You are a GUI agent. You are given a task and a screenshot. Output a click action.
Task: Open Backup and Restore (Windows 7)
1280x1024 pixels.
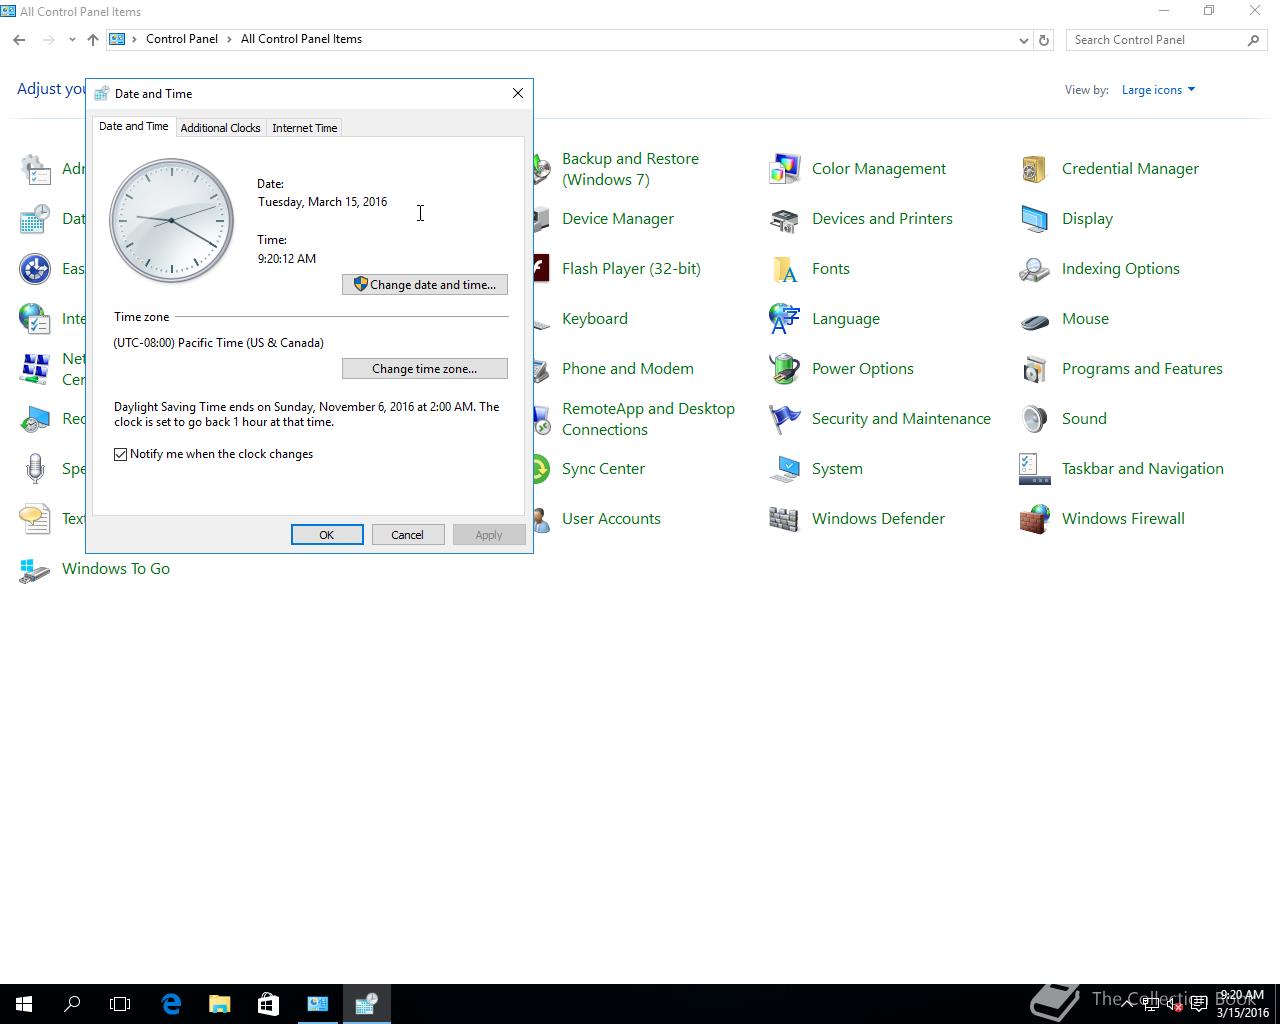pos(630,169)
